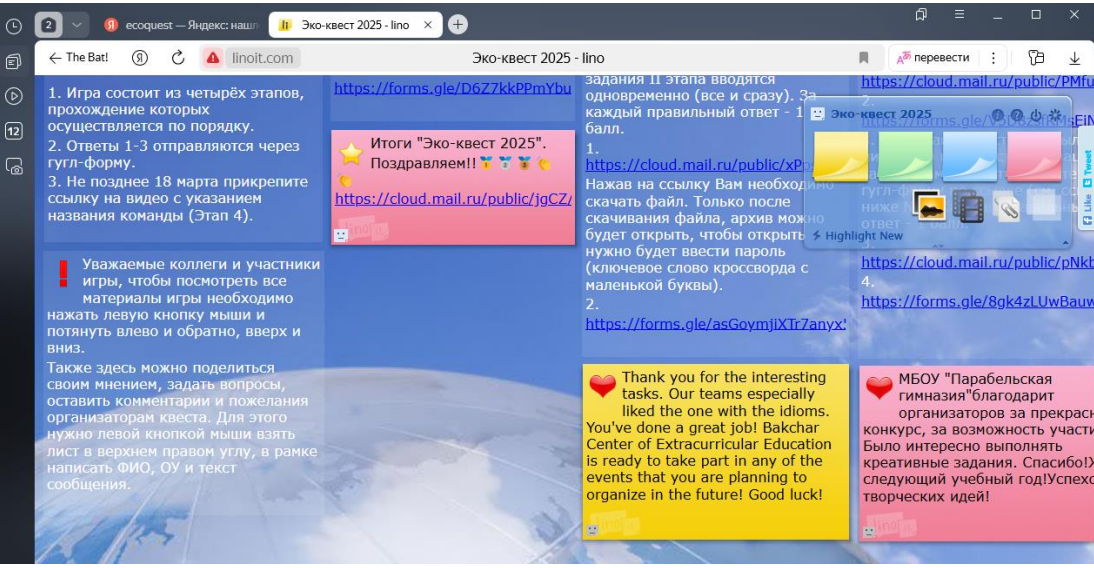Click text "3. Не позднее 18 марта прикрепите"
Screen dimensions: 1094x568
tap(178, 181)
